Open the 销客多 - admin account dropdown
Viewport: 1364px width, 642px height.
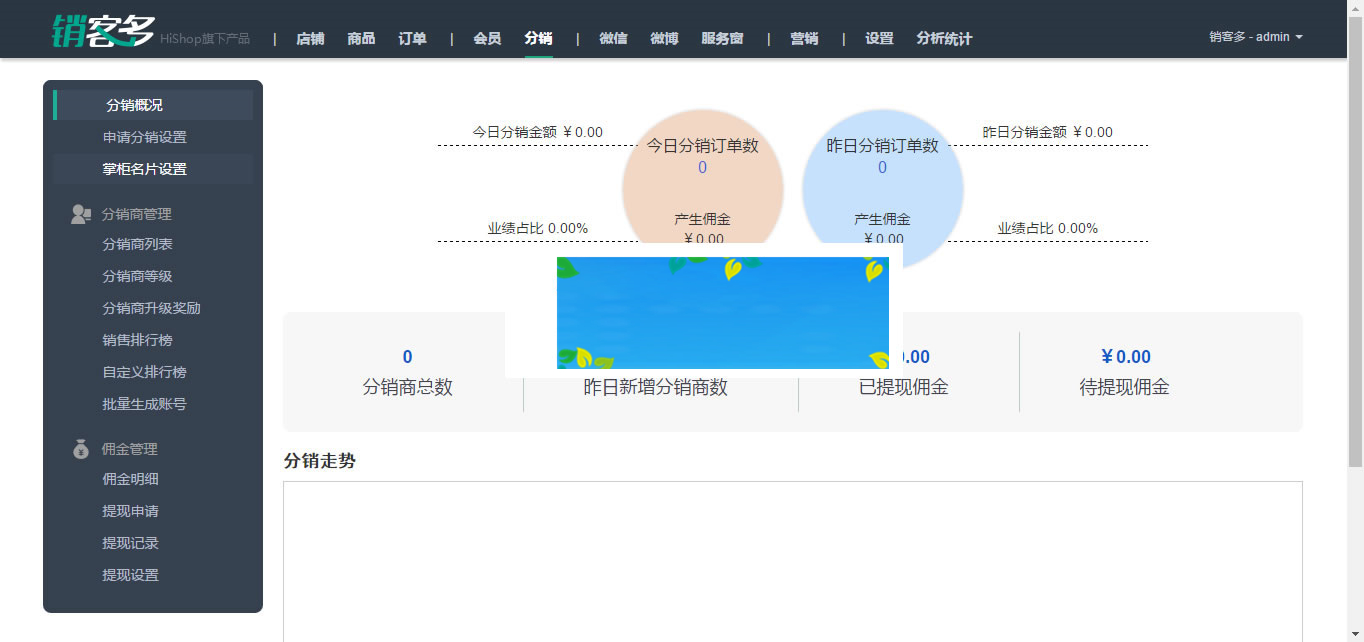pyautogui.click(x=1254, y=36)
